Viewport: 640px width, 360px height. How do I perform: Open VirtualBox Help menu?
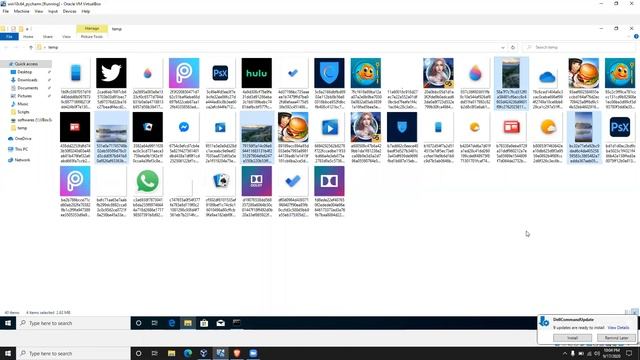pyautogui.click(x=86, y=11)
